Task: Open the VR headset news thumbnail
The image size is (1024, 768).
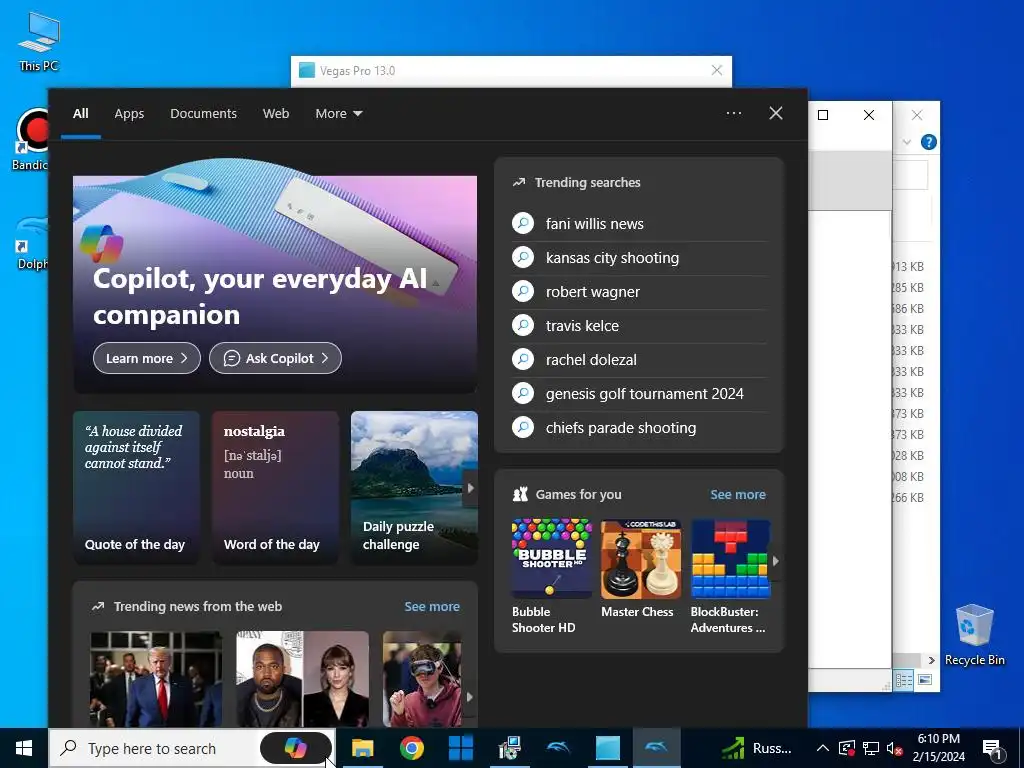Action: [x=422, y=679]
